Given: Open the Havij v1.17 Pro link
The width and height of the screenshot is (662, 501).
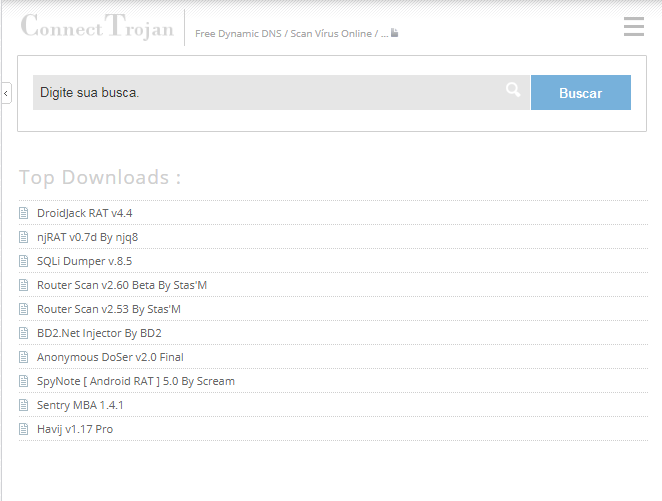Looking at the screenshot, I should (75, 429).
